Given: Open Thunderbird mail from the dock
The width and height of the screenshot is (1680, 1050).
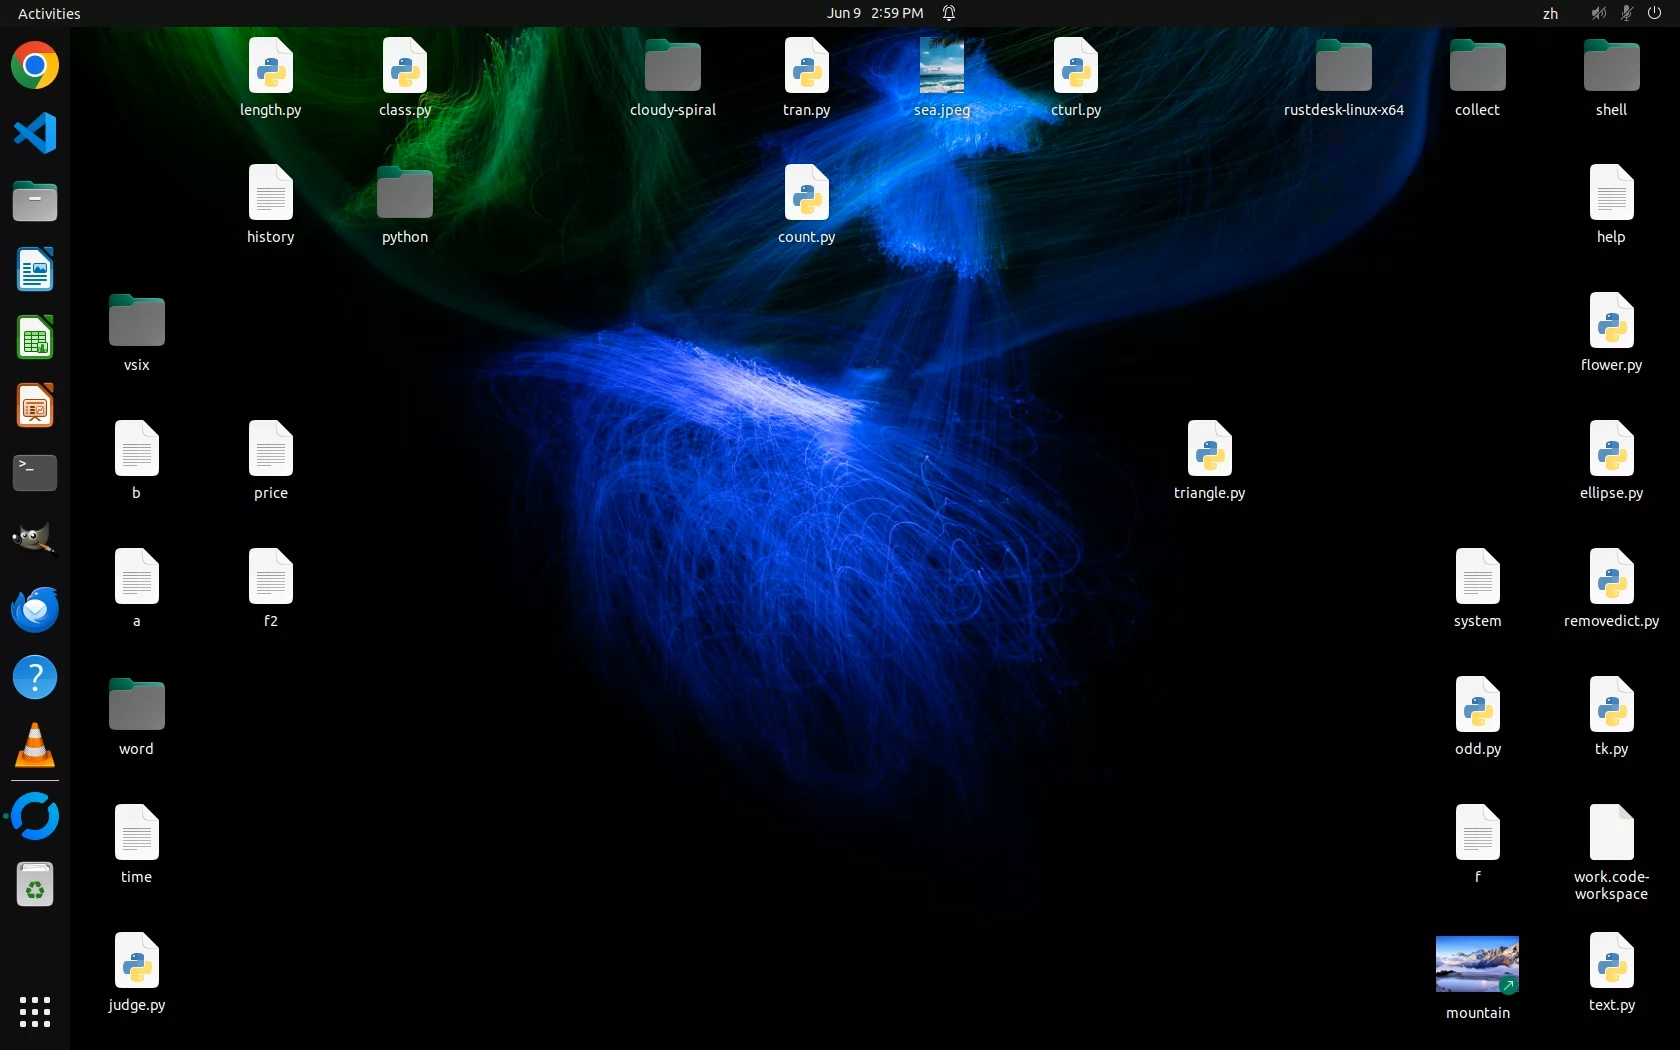Looking at the screenshot, I should (35, 609).
